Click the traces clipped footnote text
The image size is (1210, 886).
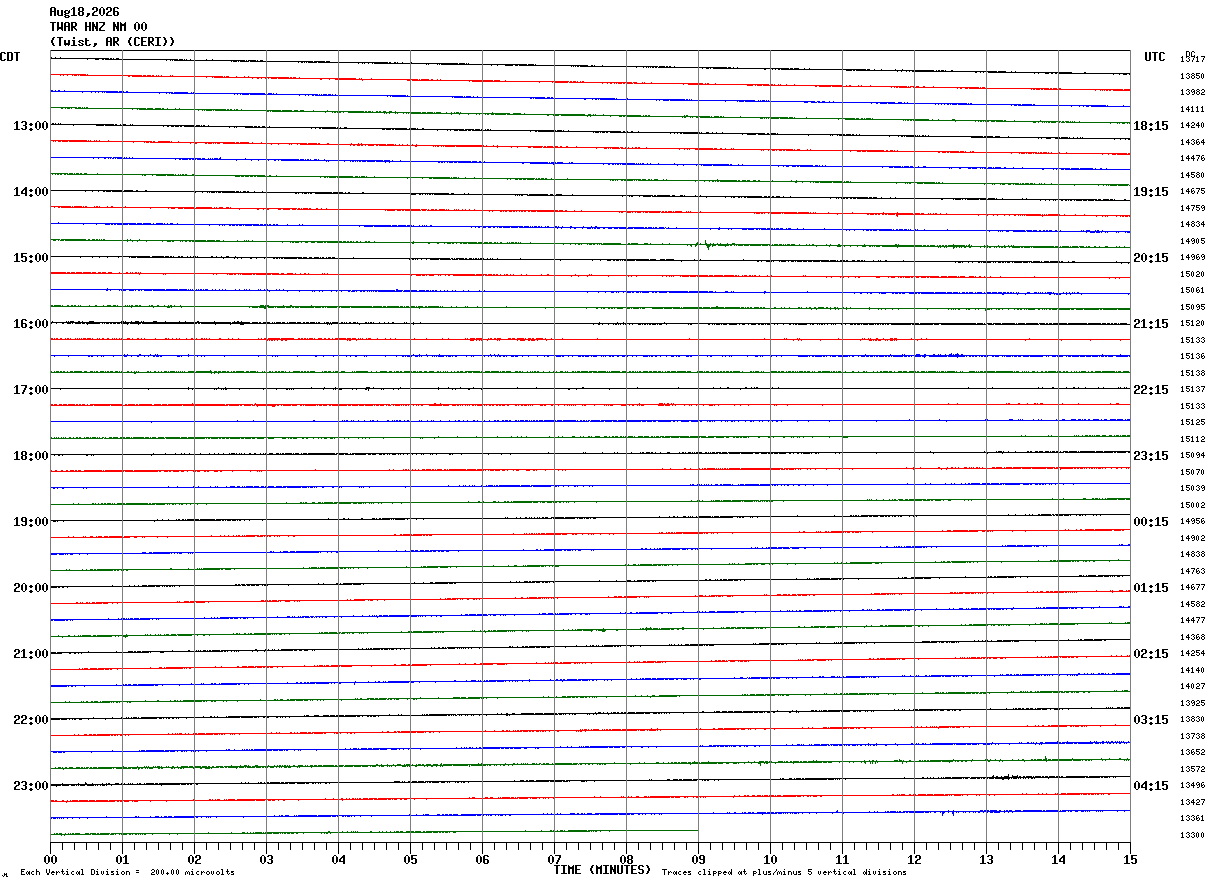click(784, 873)
